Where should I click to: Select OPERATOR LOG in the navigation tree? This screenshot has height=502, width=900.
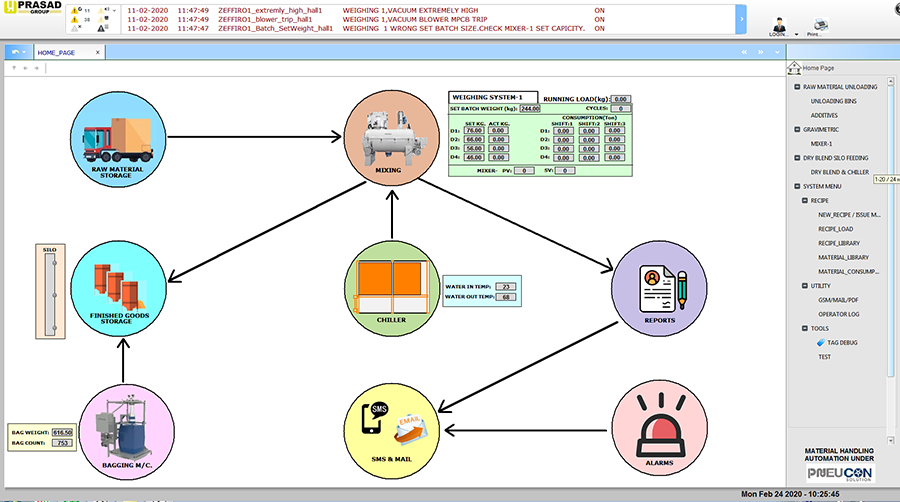[841, 314]
